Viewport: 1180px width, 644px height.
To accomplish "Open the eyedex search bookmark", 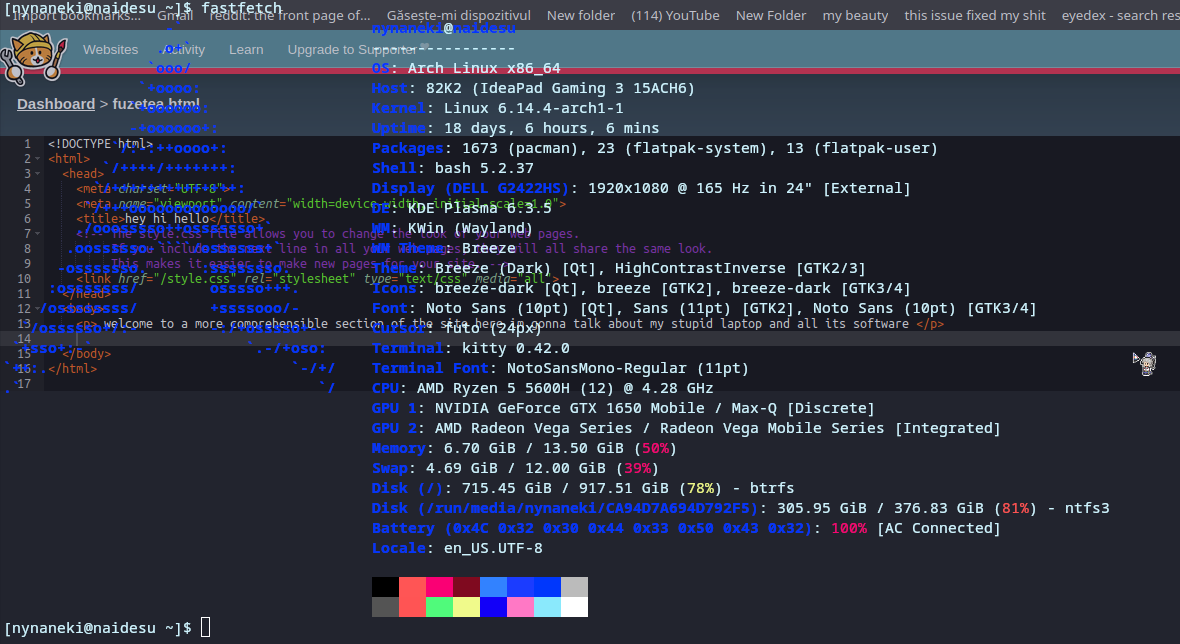I will tap(1121, 15).
